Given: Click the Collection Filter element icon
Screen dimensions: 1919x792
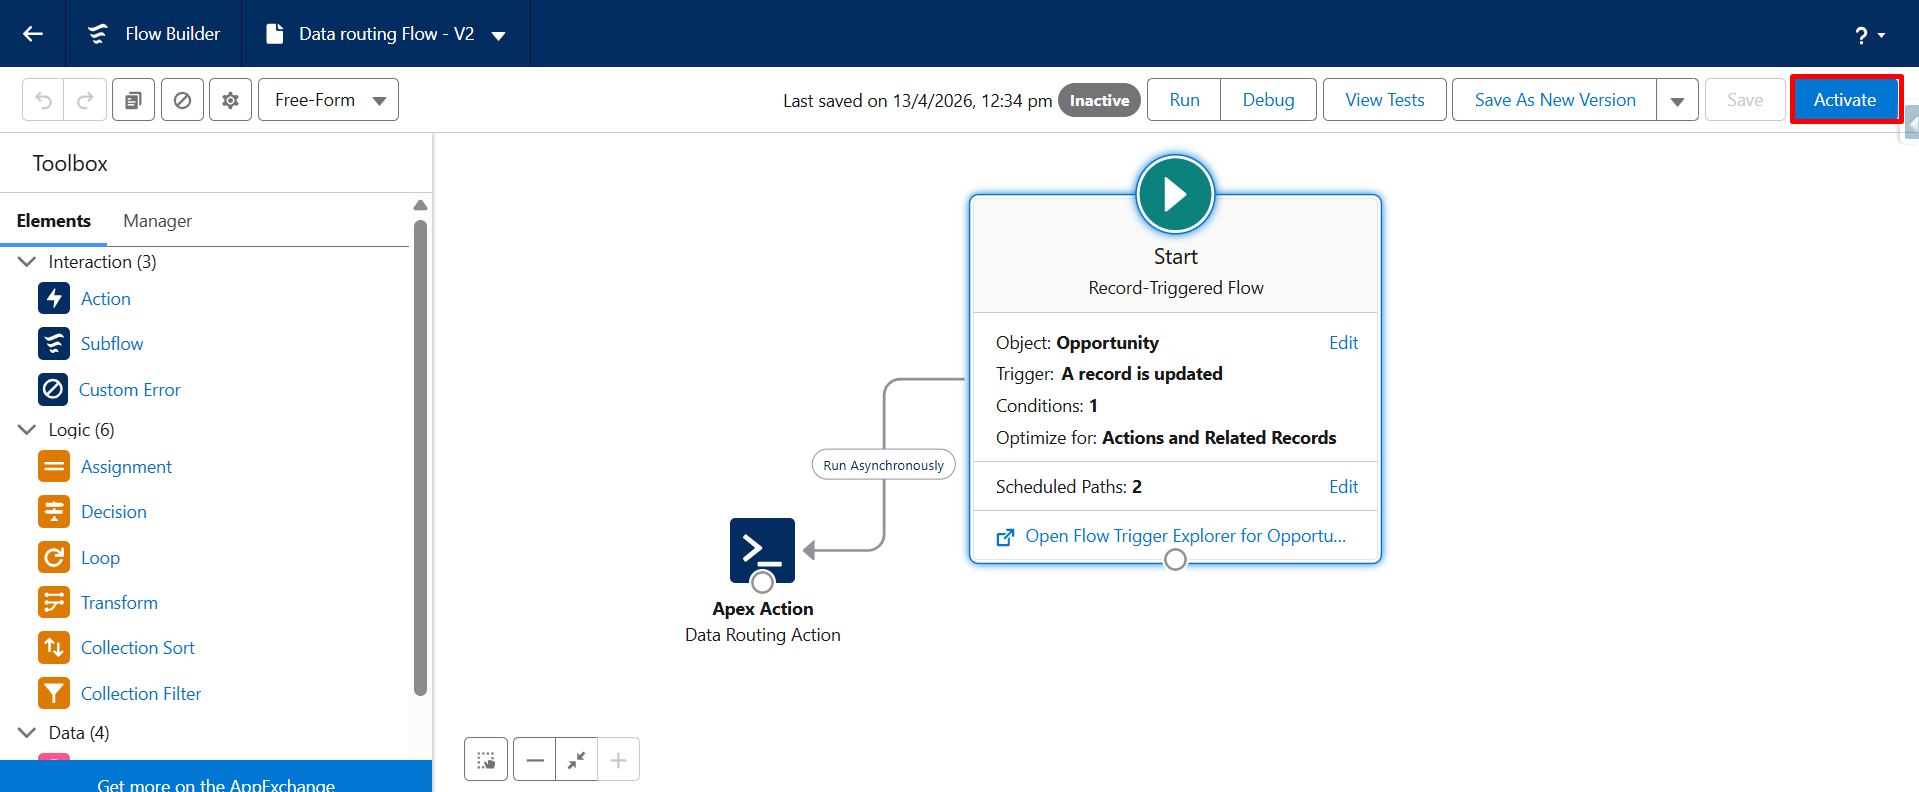Looking at the screenshot, I should (x=54, y=693).
